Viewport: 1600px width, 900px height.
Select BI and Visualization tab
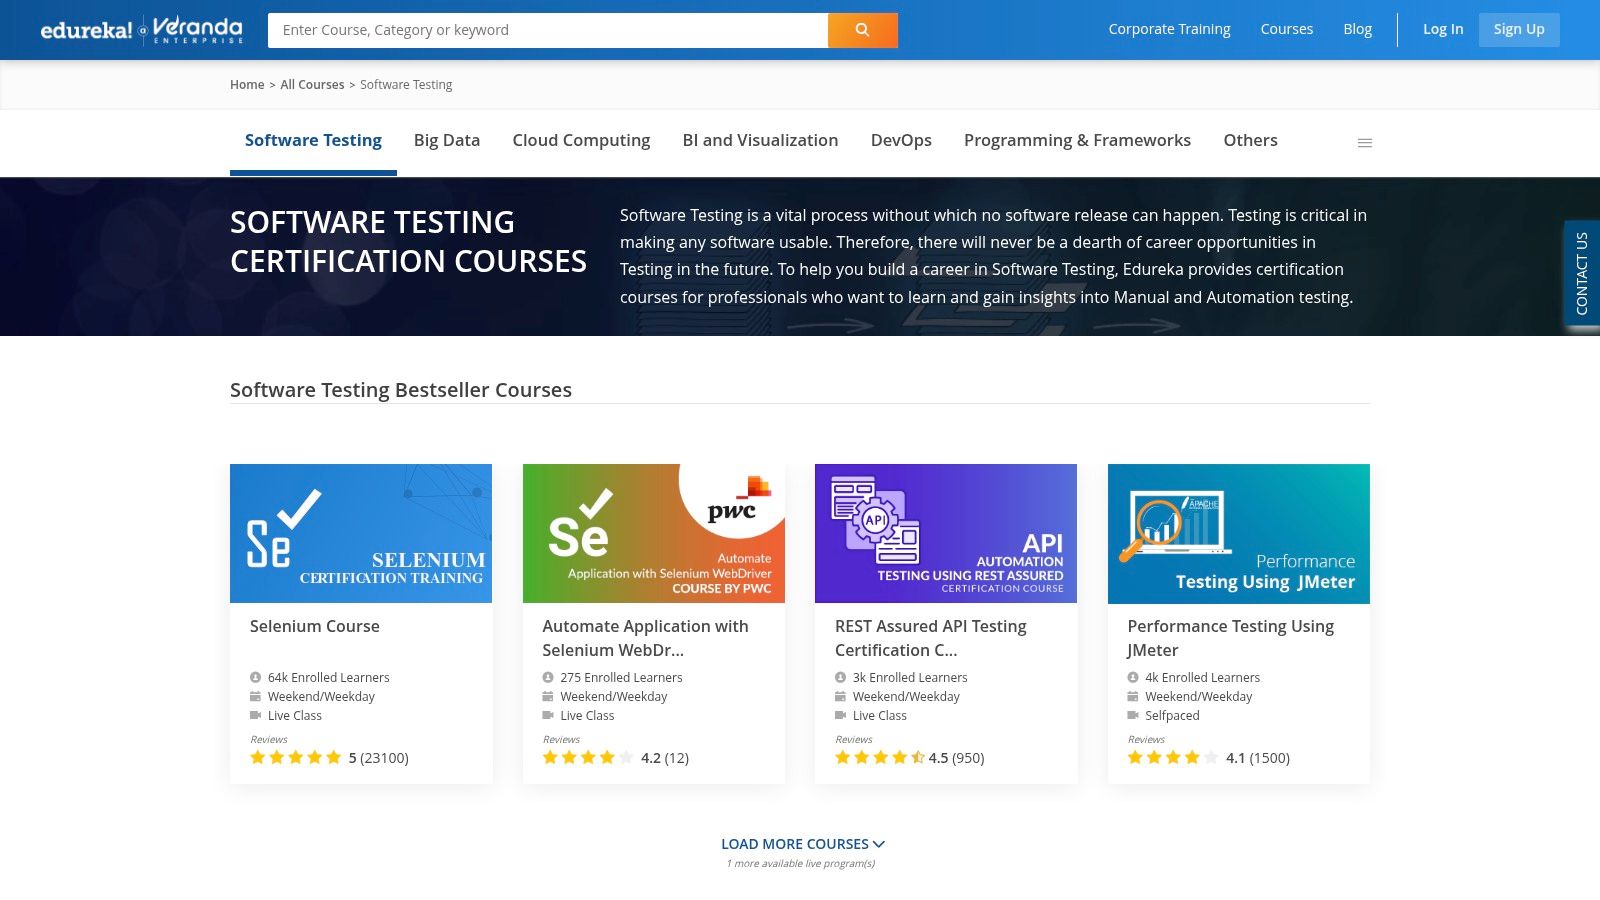760,141
